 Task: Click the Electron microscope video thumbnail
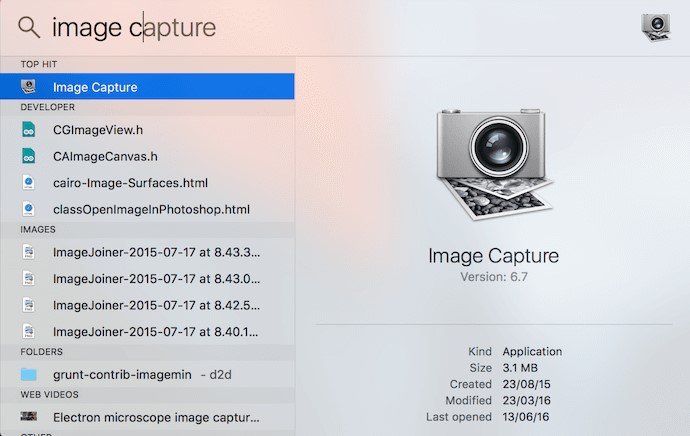tap(29, 416)
